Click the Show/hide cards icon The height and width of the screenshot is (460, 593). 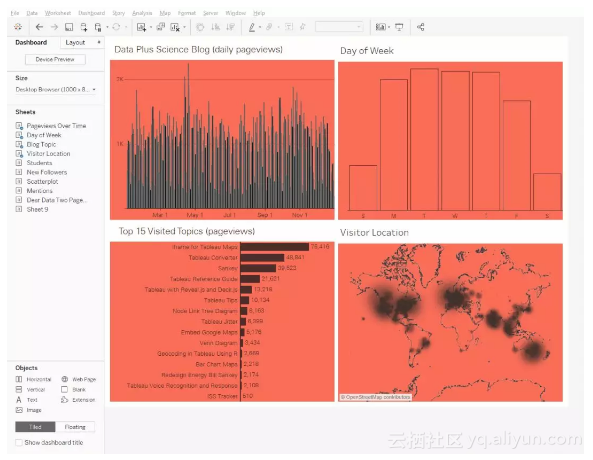[380, 27]
